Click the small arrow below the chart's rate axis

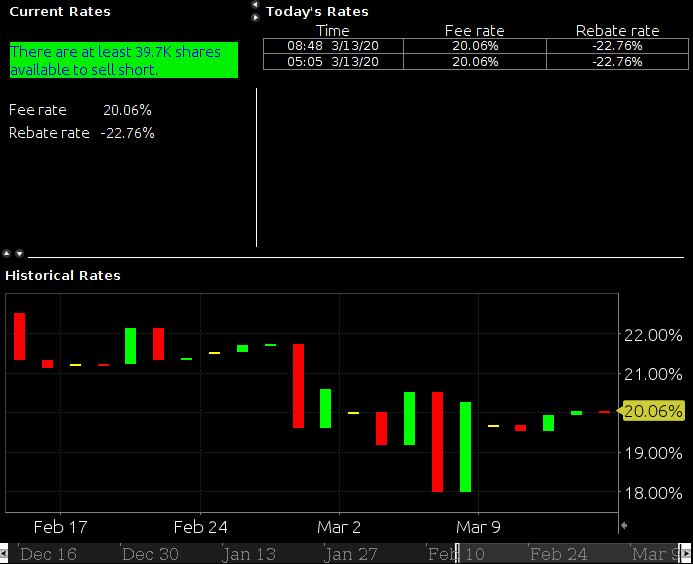(x=624, y=526)
